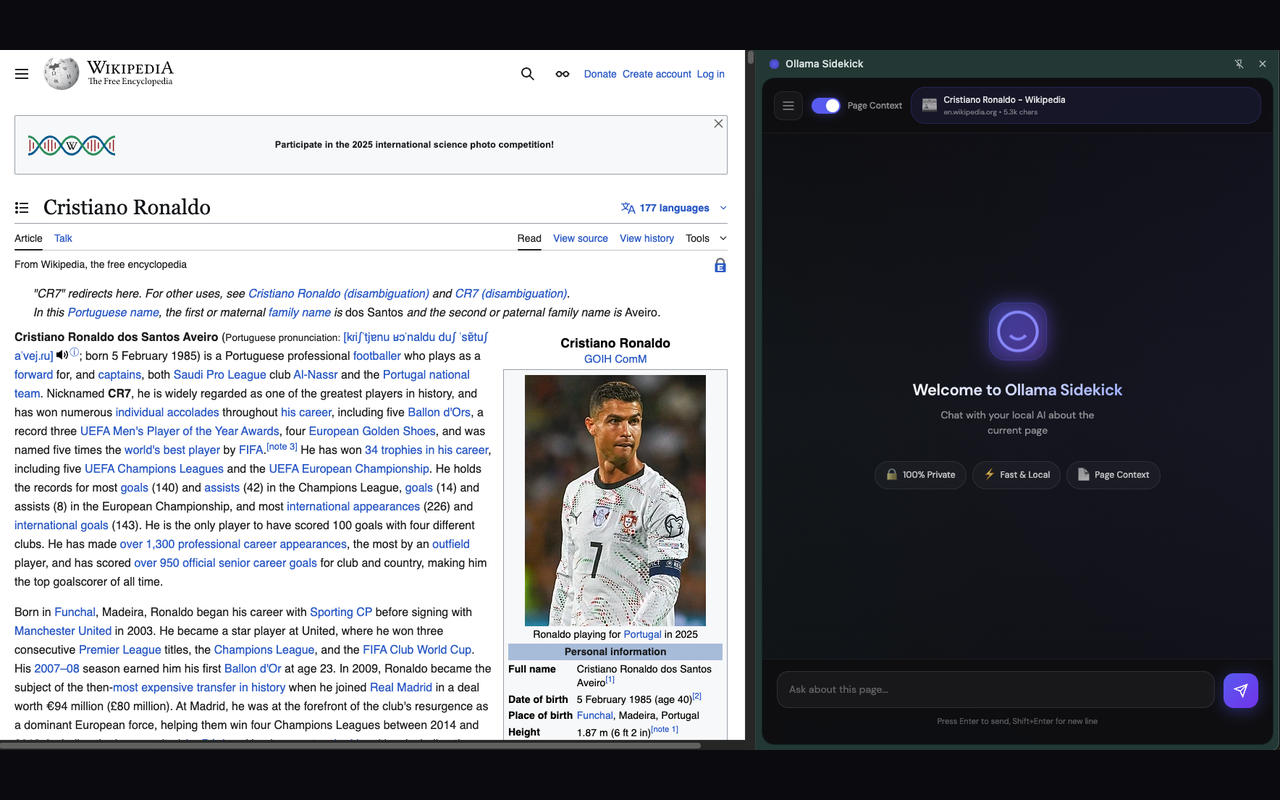
Task: Open appearance glasses icon menu
Action: pyautogui.click(x=563, y=74)
